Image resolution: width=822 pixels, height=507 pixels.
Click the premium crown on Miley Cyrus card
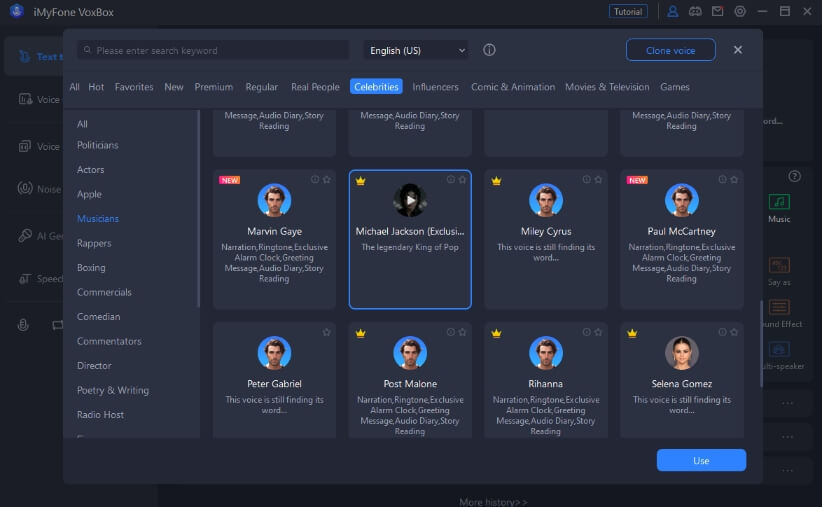pos(496,181)
